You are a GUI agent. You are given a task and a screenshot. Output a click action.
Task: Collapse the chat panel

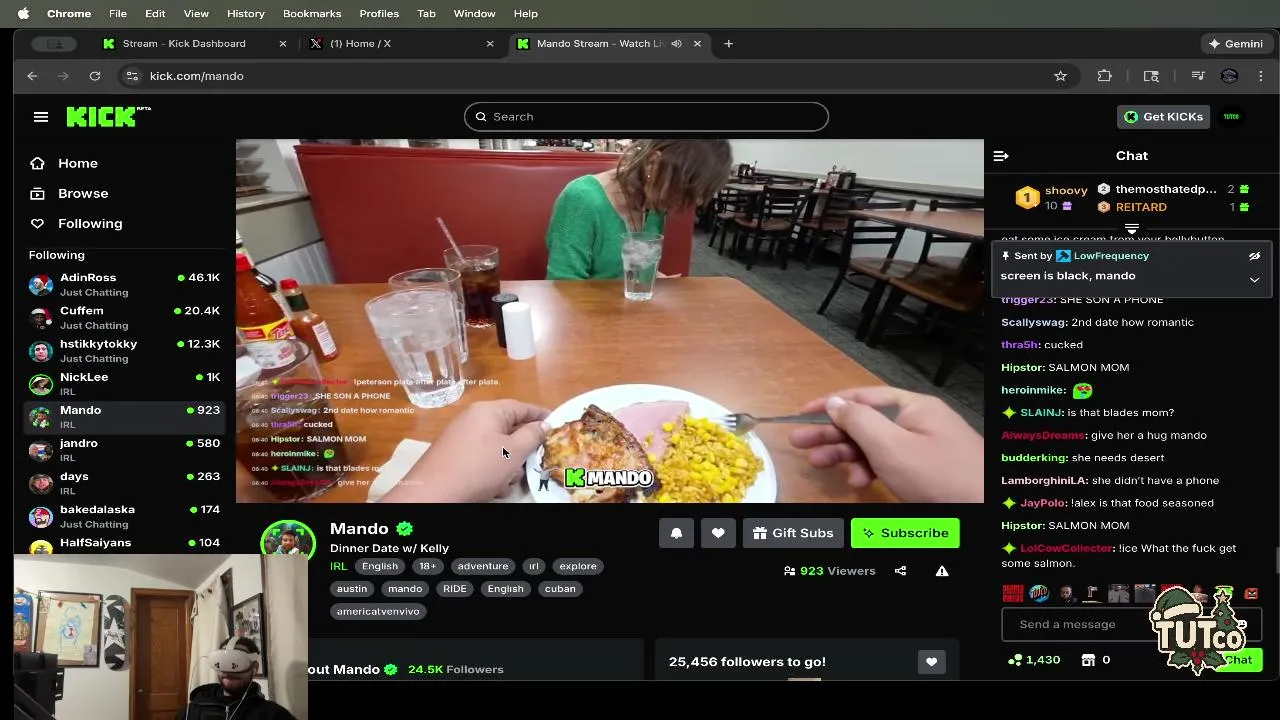coord(1001,156)
